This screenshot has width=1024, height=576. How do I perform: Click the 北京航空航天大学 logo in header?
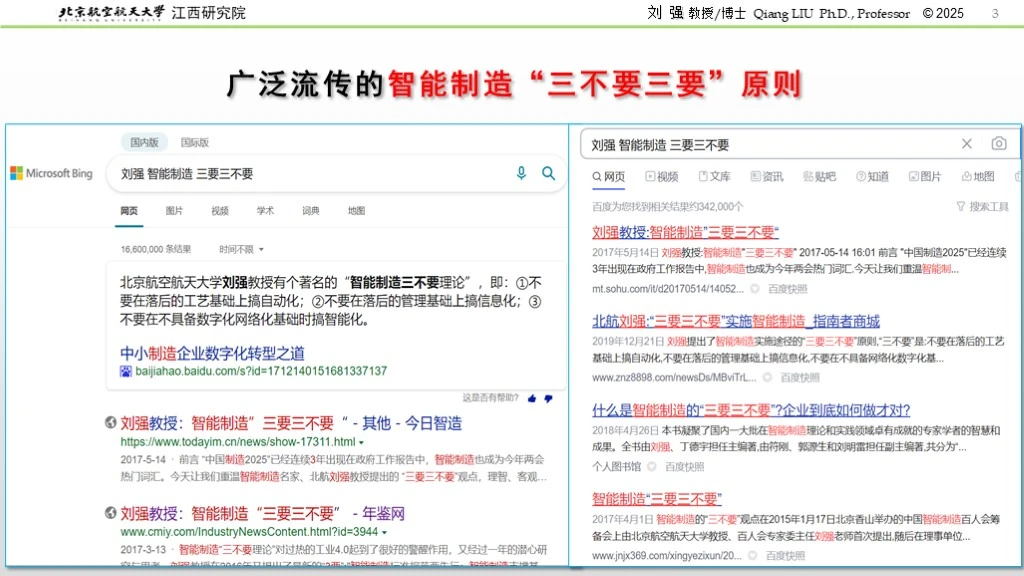111,13
